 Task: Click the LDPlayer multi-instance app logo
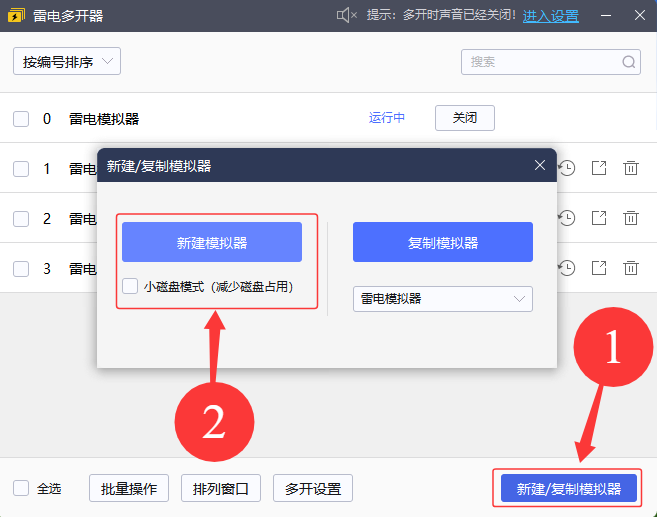tap(16, 16)
